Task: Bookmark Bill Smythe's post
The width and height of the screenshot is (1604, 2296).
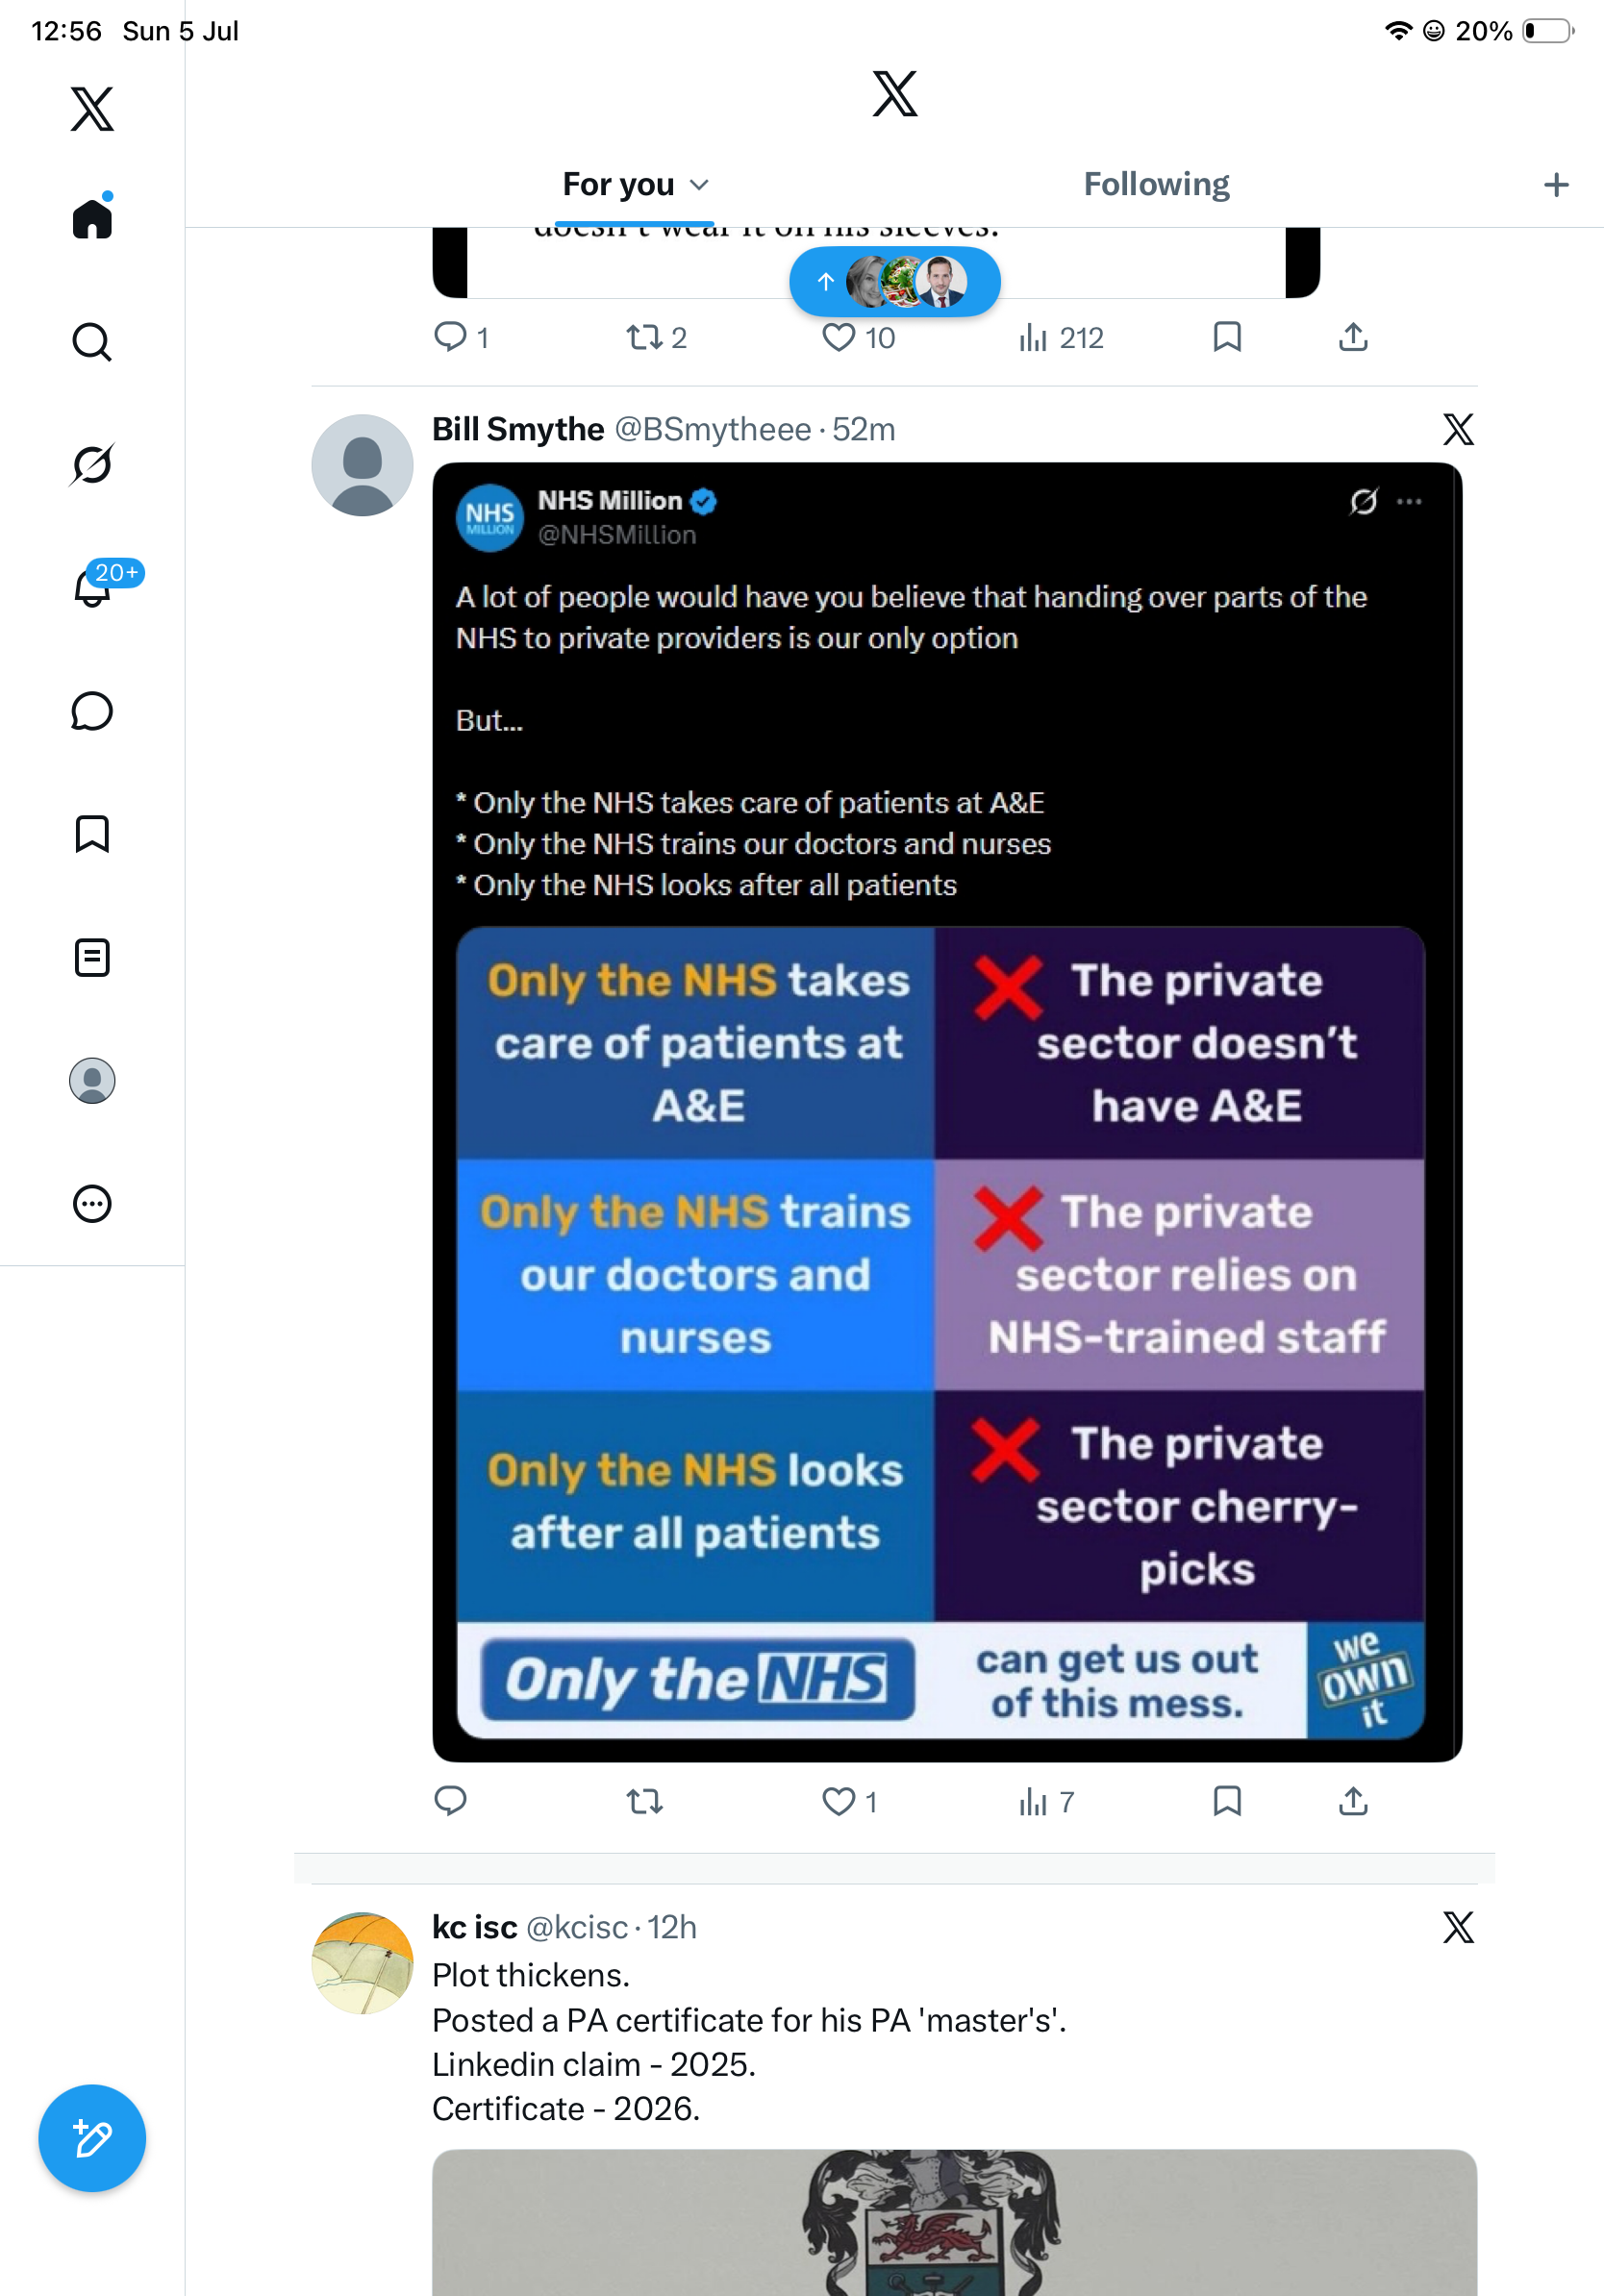Action: [x=1227, y=1801]
